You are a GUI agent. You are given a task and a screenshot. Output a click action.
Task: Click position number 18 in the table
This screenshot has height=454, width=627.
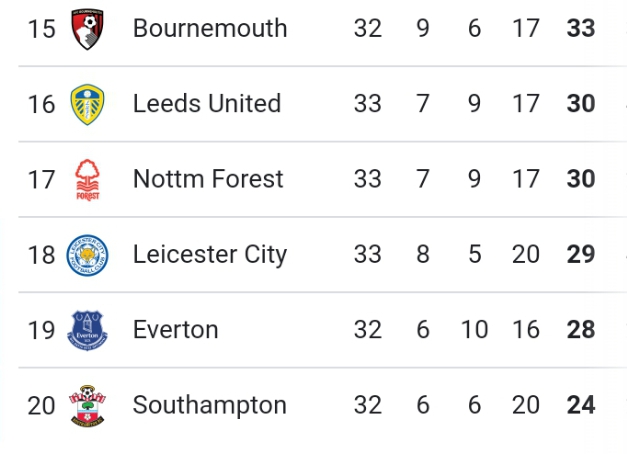pos(42,255)
